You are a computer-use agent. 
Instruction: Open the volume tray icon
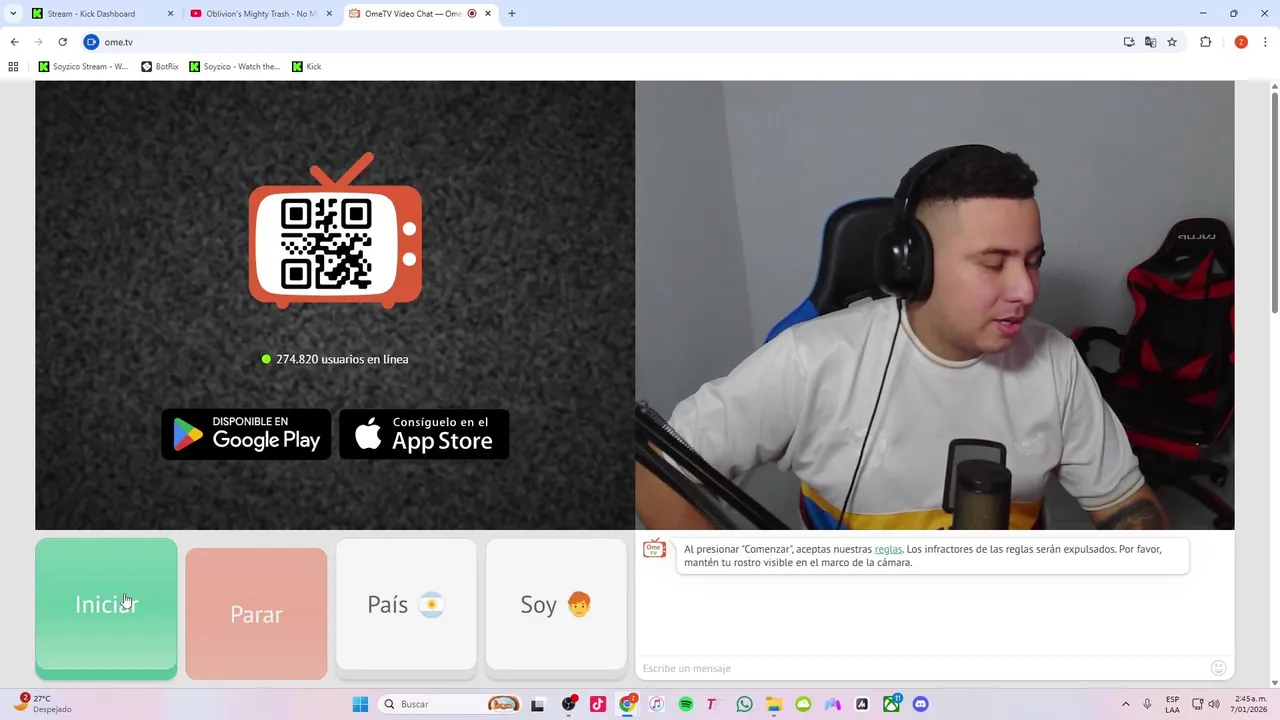coord(1214,704)
